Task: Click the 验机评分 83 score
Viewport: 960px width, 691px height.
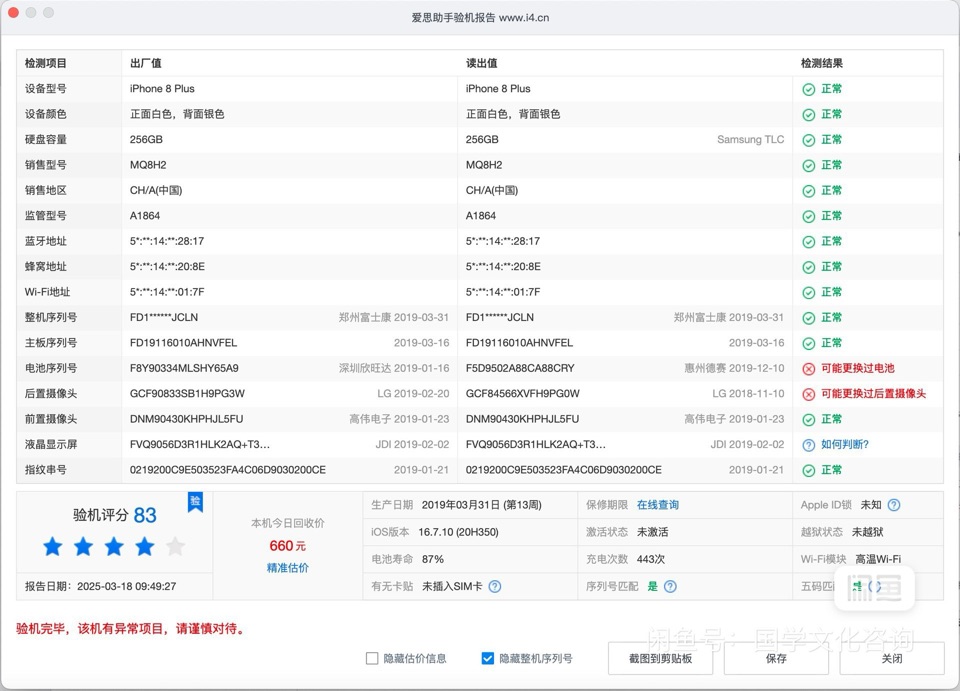Action: coord(114,515)
